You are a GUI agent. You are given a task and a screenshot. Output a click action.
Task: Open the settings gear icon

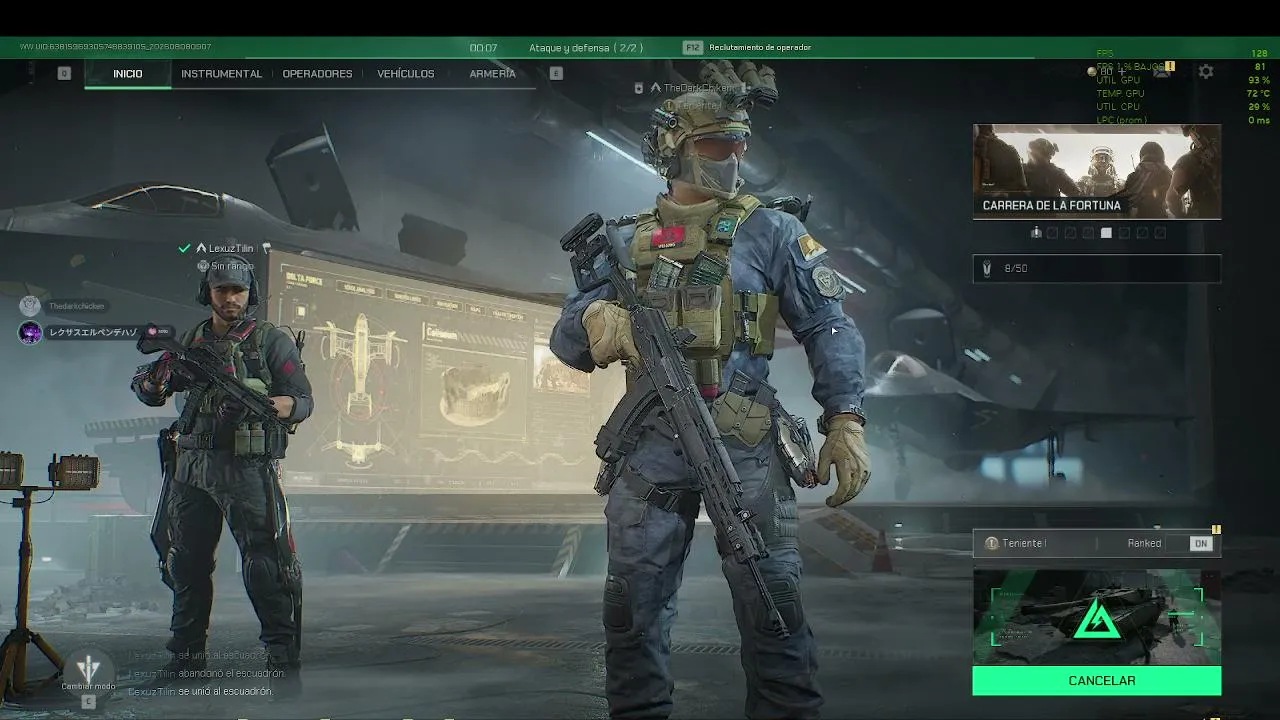1206,72
